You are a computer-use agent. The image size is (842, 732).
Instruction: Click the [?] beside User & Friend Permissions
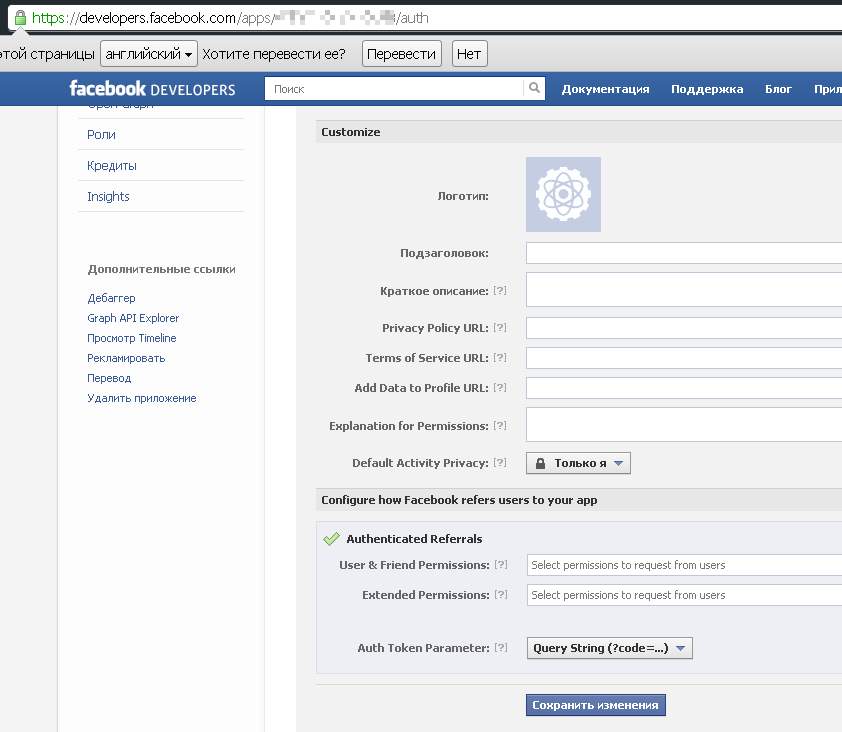pos(498,564)
